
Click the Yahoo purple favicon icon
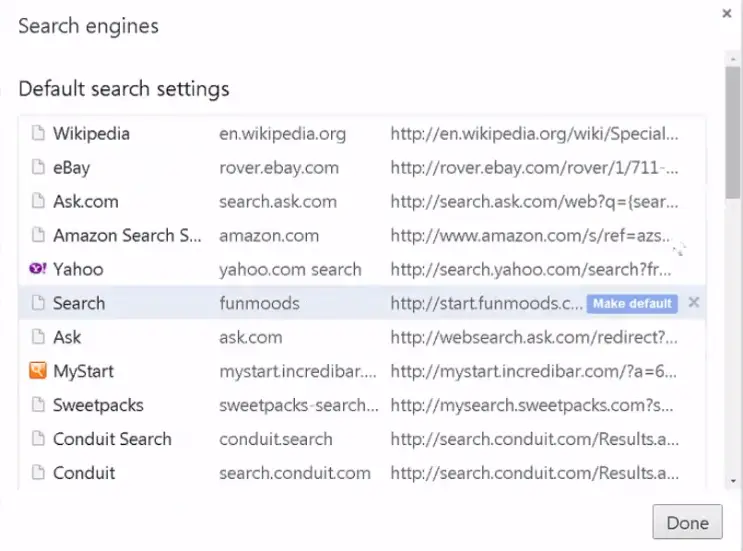38,269
